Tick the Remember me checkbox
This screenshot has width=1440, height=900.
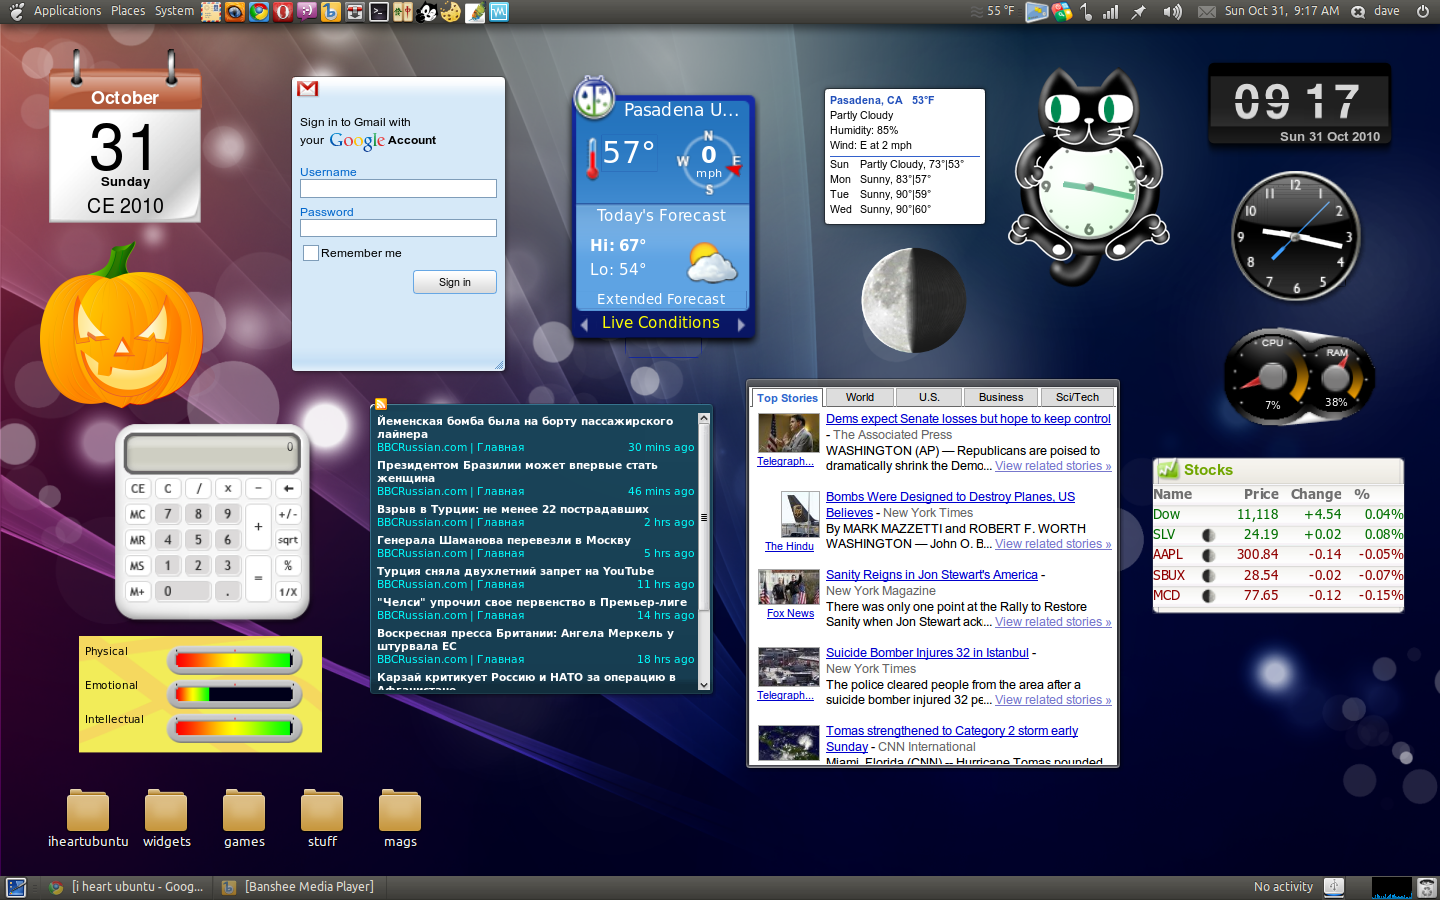point(311,253)
